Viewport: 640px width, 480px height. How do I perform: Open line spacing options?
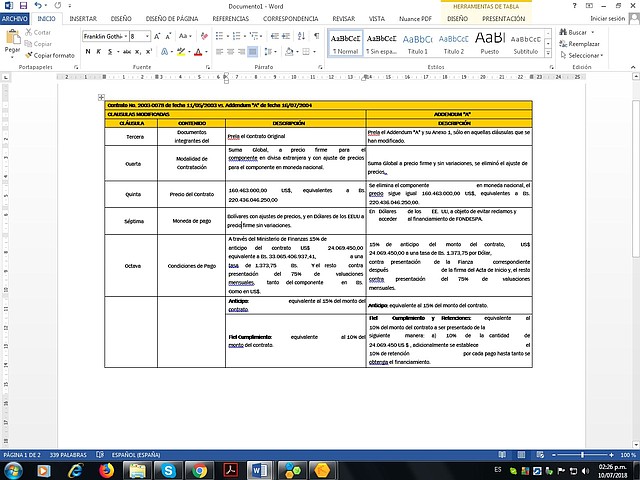(268, 51)
